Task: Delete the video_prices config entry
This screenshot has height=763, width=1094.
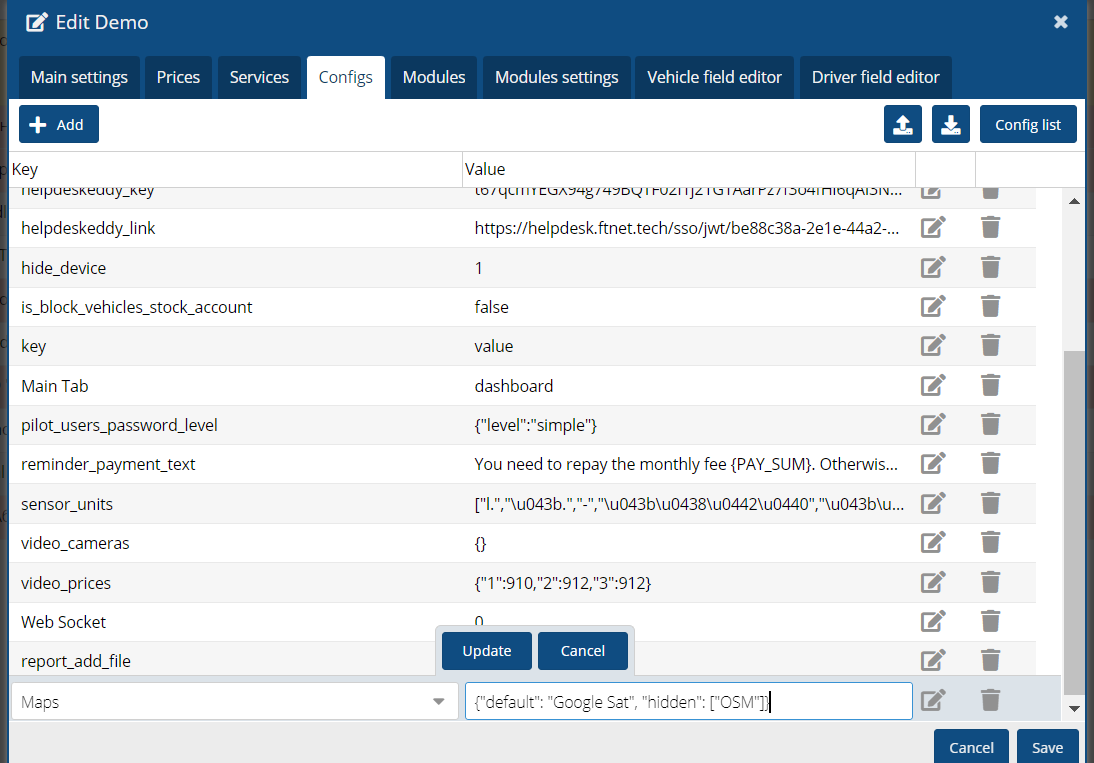Action: 990,582
